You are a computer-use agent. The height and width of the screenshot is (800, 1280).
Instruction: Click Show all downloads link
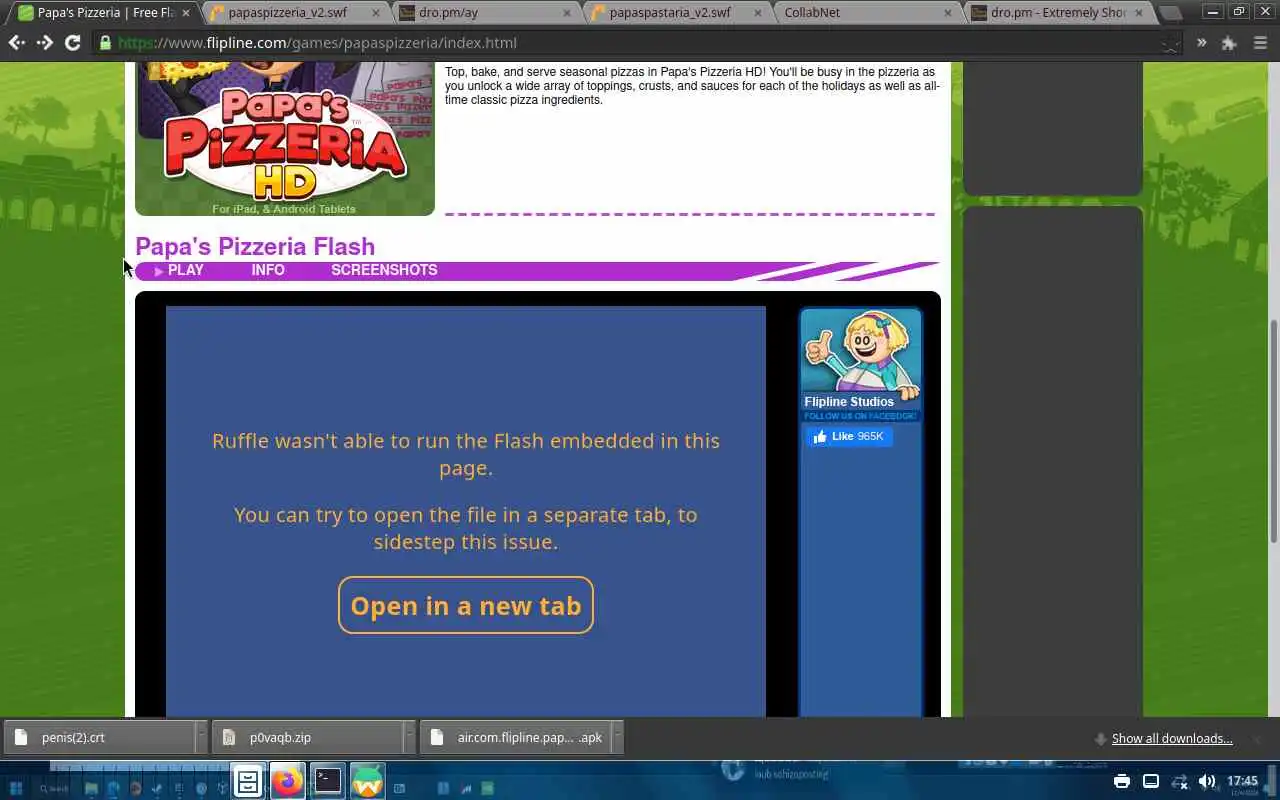(x=1172, y=738)
